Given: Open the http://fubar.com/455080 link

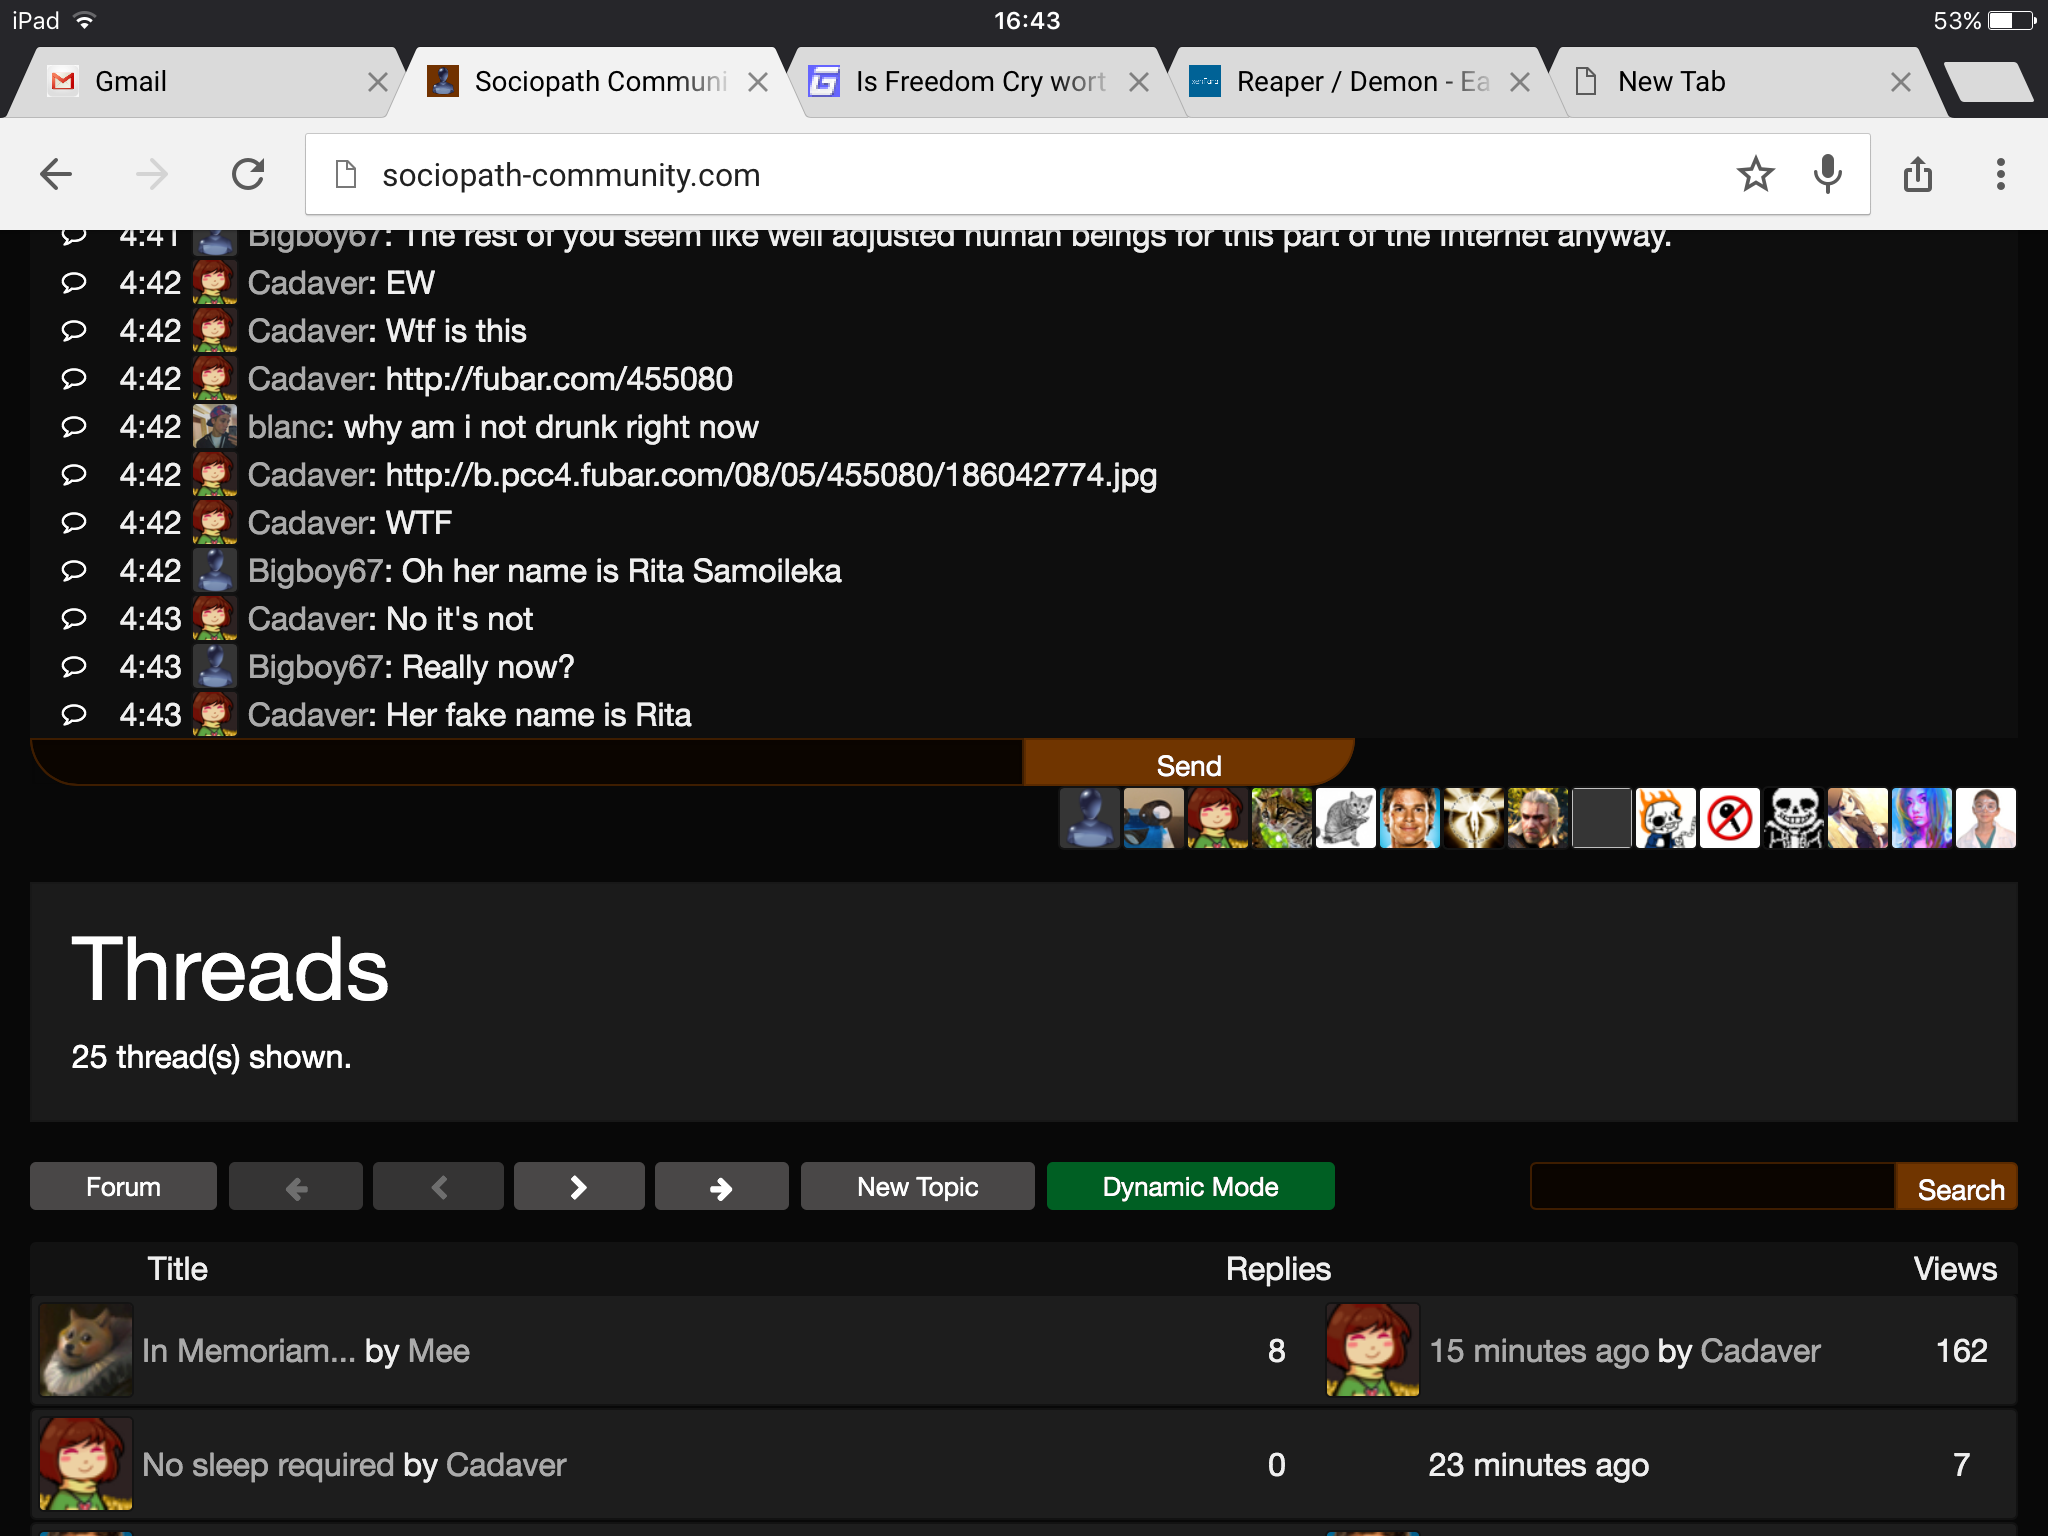Looking at the screenshot, I should 559,379.
